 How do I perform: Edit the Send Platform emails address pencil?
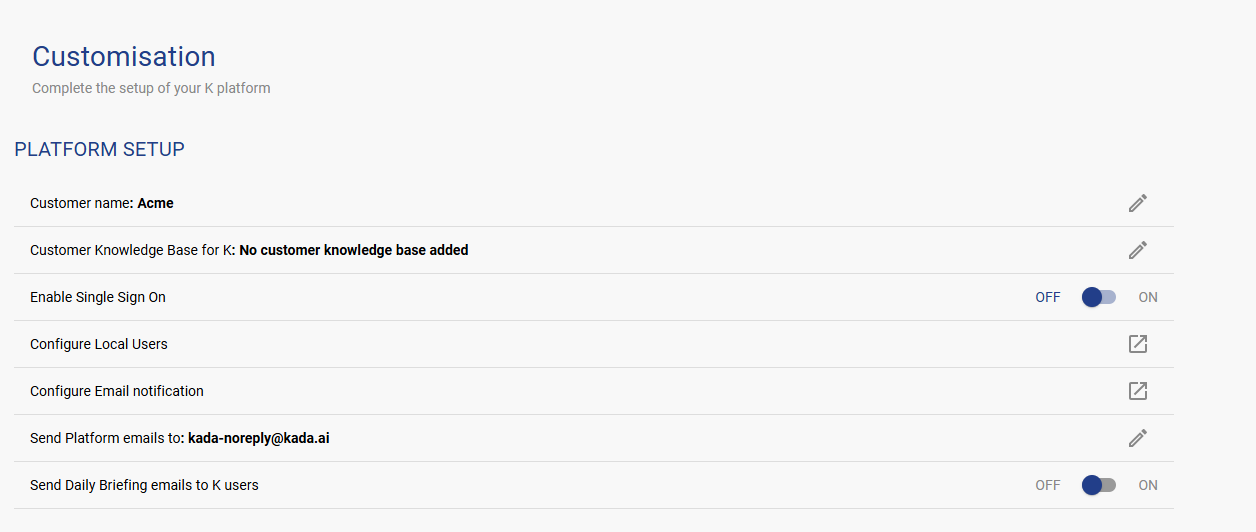pyautogui.click(x=1137, y=438)
